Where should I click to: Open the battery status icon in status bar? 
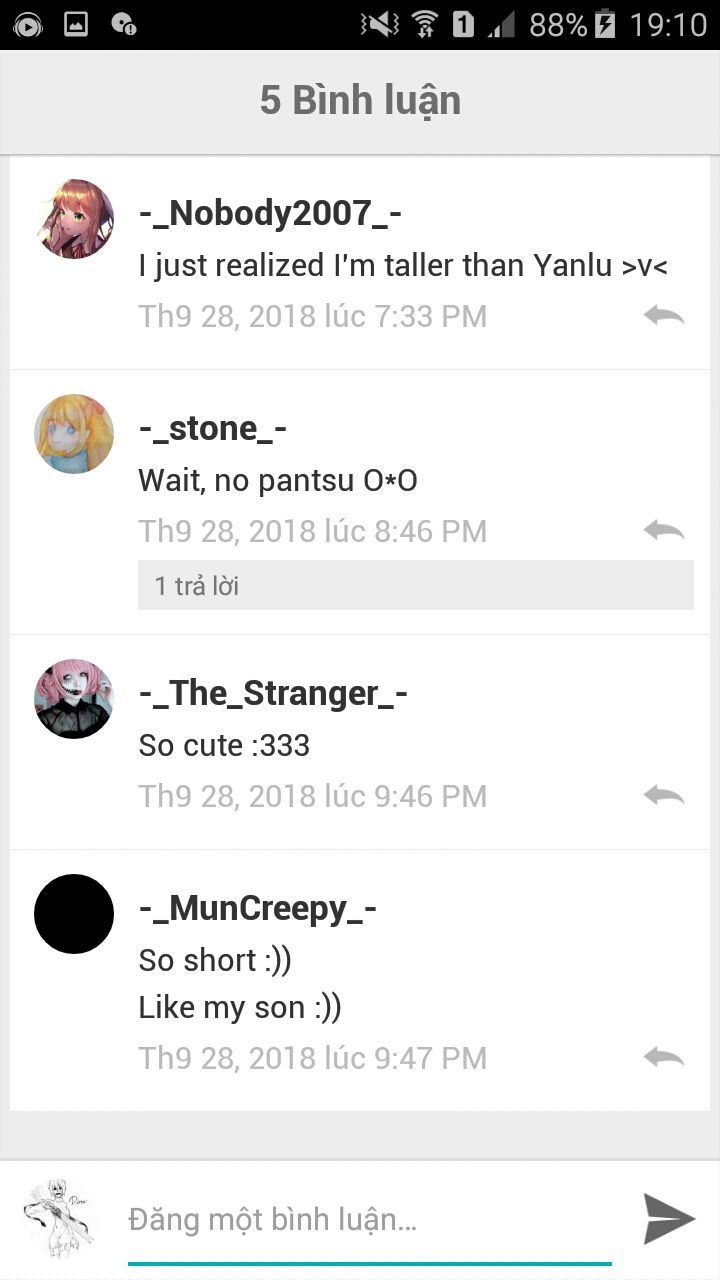click(x=604, y=24)
